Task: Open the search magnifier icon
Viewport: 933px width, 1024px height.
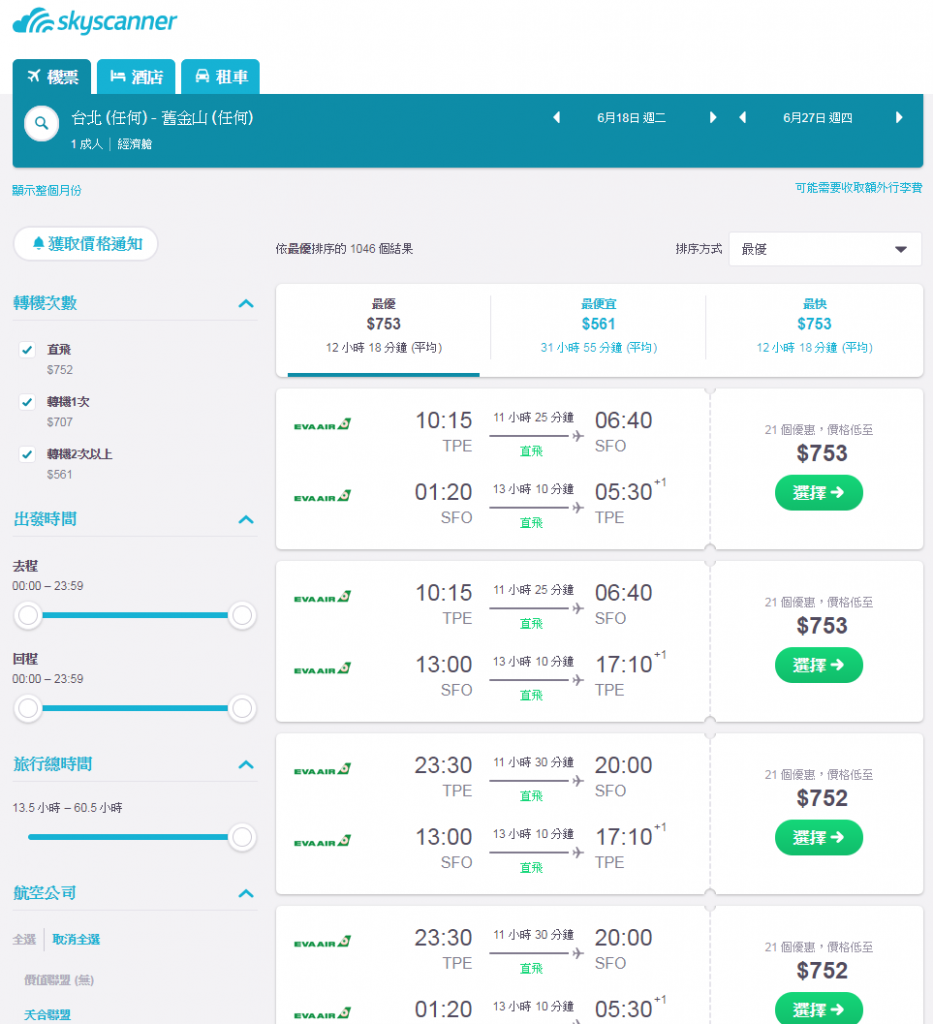Action: (x=41, y=123)
